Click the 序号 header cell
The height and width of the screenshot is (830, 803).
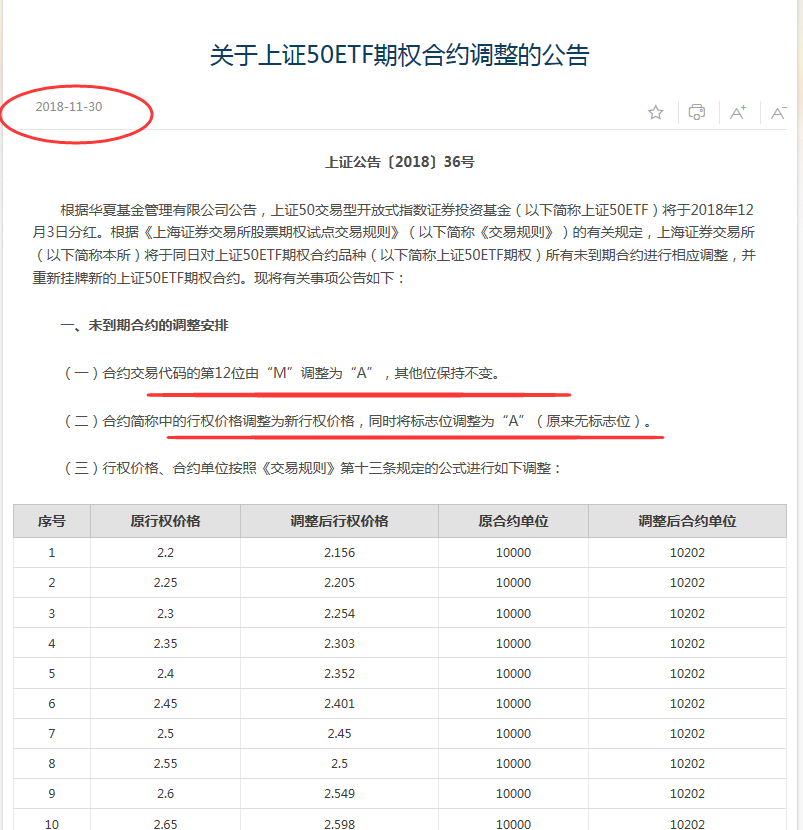[x=52, y=521]
